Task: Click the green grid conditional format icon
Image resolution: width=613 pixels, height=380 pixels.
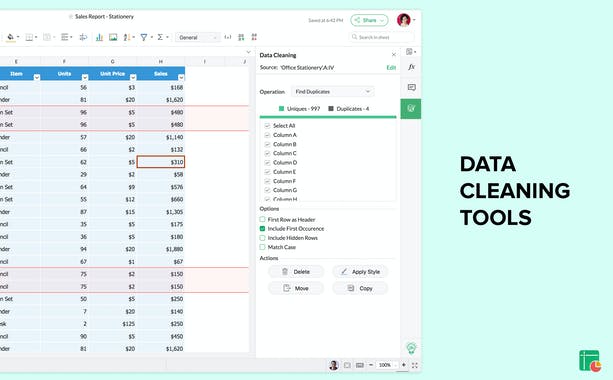Action: point(241,37)
